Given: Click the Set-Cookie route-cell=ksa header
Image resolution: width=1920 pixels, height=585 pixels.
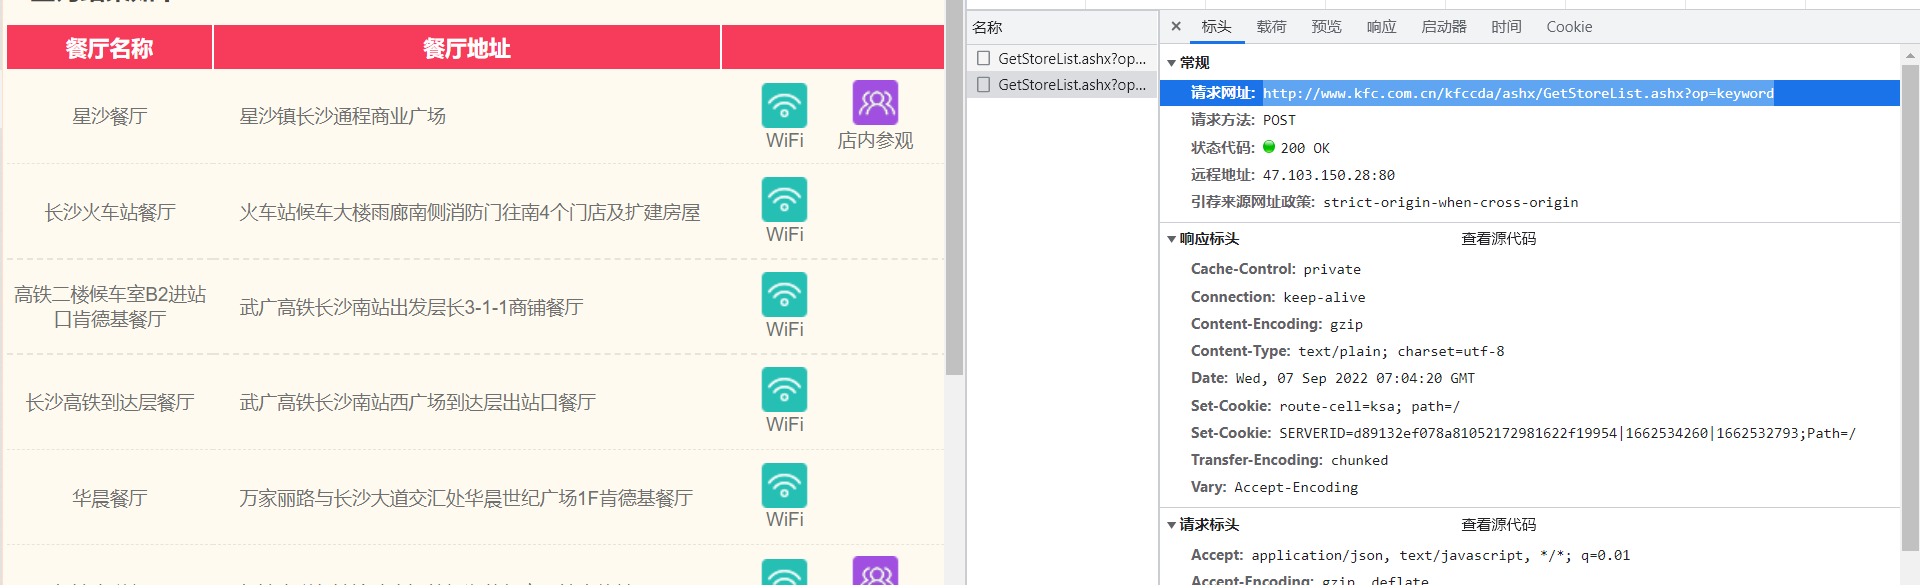Looking at the screenshot, I should pos(1325,406).
